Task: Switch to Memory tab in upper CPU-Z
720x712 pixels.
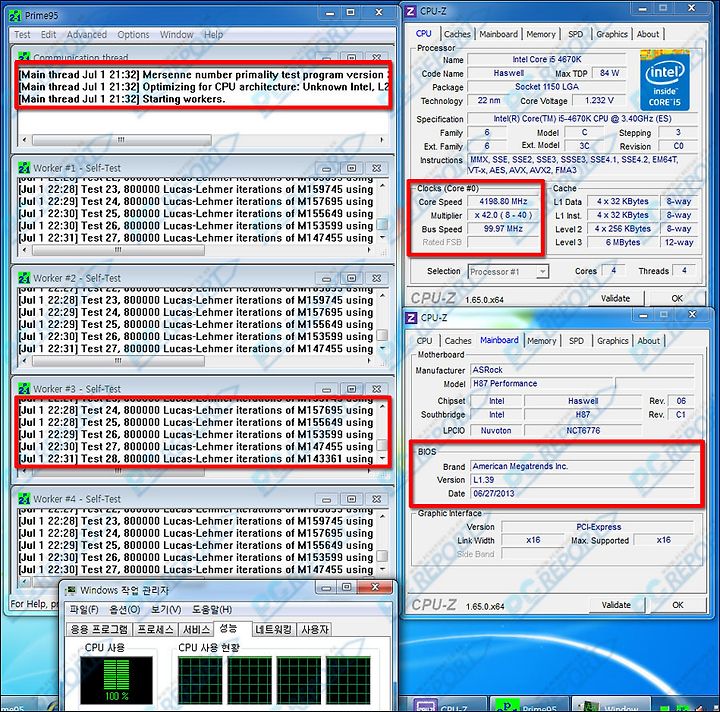Action: [x=540, y=34]
